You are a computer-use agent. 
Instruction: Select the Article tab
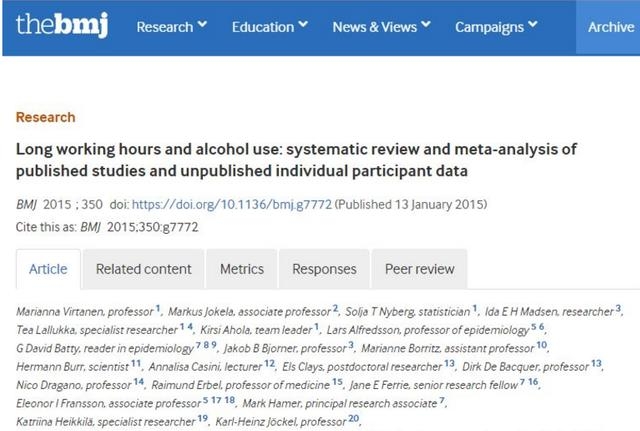pyautogui.click(x=48, y=269)
